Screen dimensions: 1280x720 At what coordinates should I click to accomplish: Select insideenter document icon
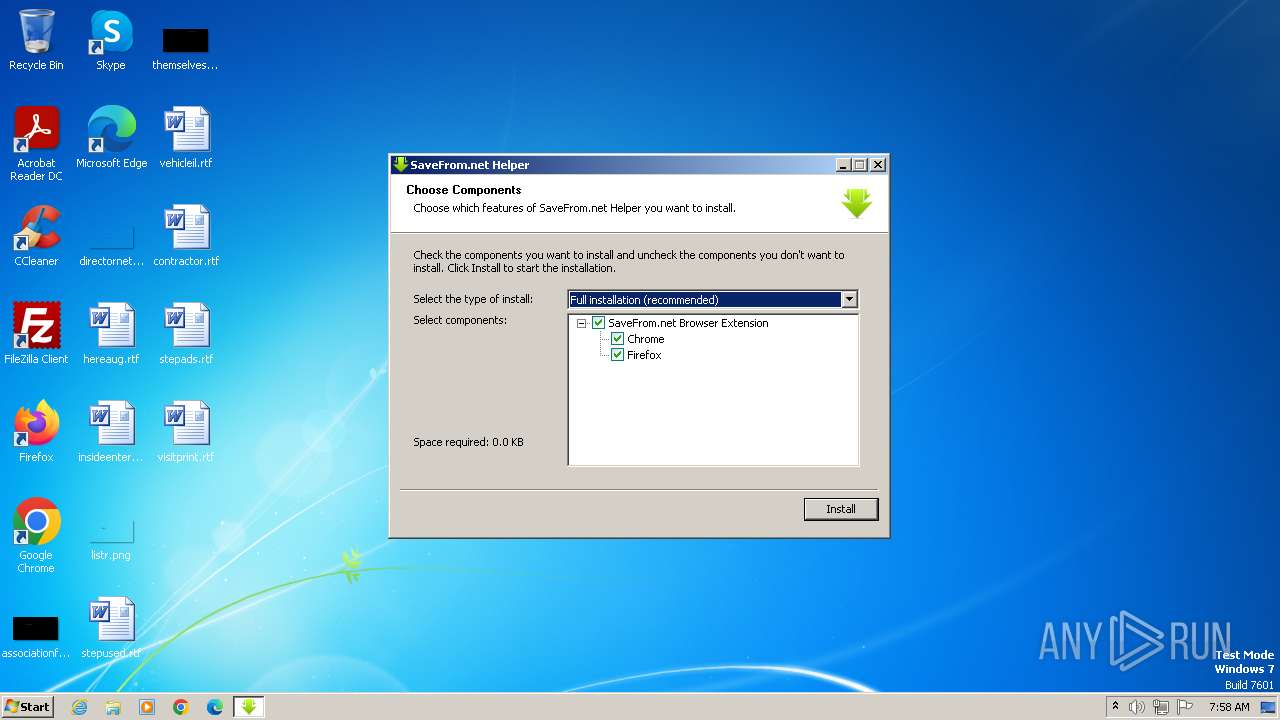[x=111, y=432]
